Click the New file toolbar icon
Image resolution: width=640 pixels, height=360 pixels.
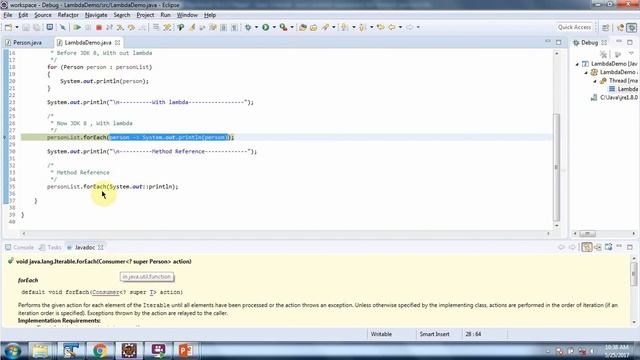9,27
